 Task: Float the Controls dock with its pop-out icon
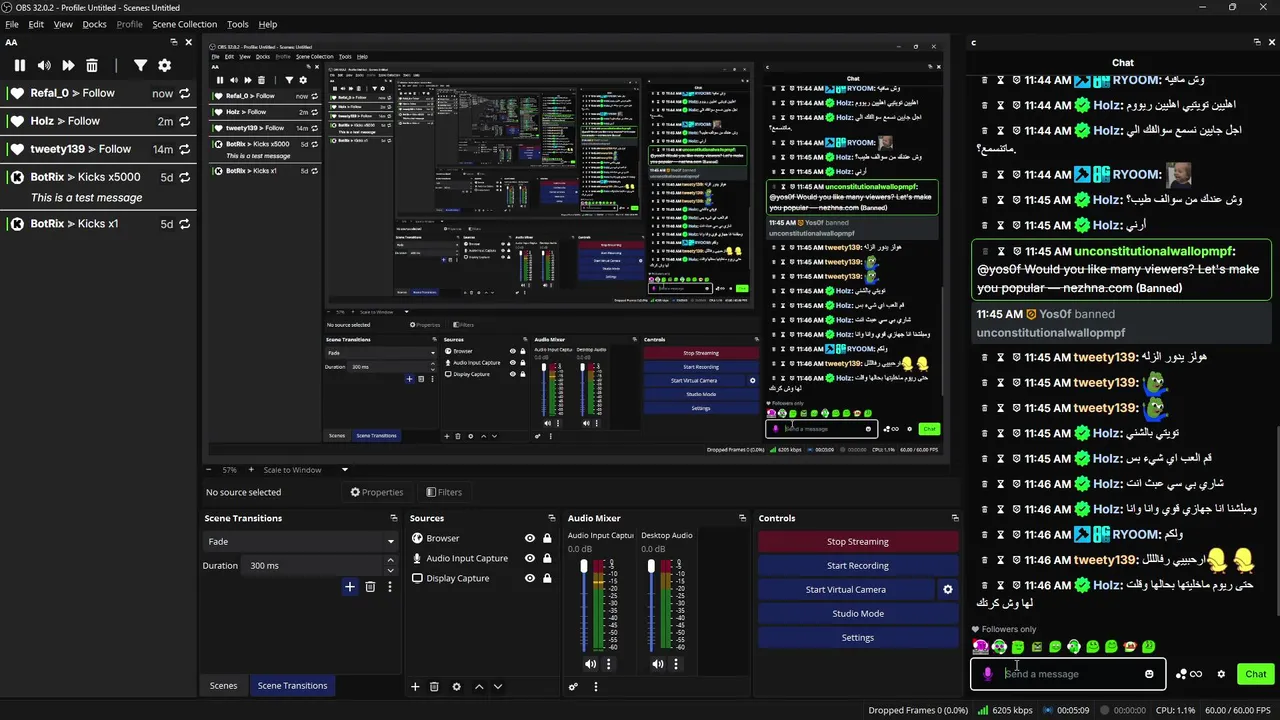tap(955, 518)
